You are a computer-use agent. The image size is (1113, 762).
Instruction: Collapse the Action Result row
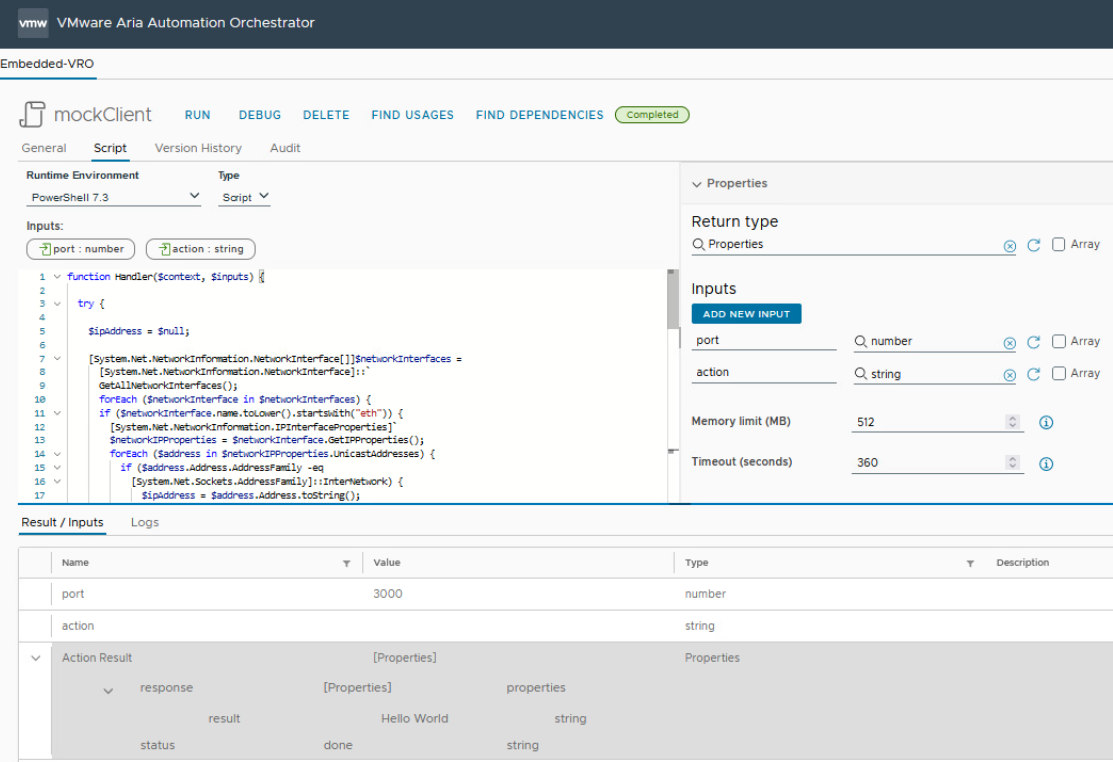(35, 658)
